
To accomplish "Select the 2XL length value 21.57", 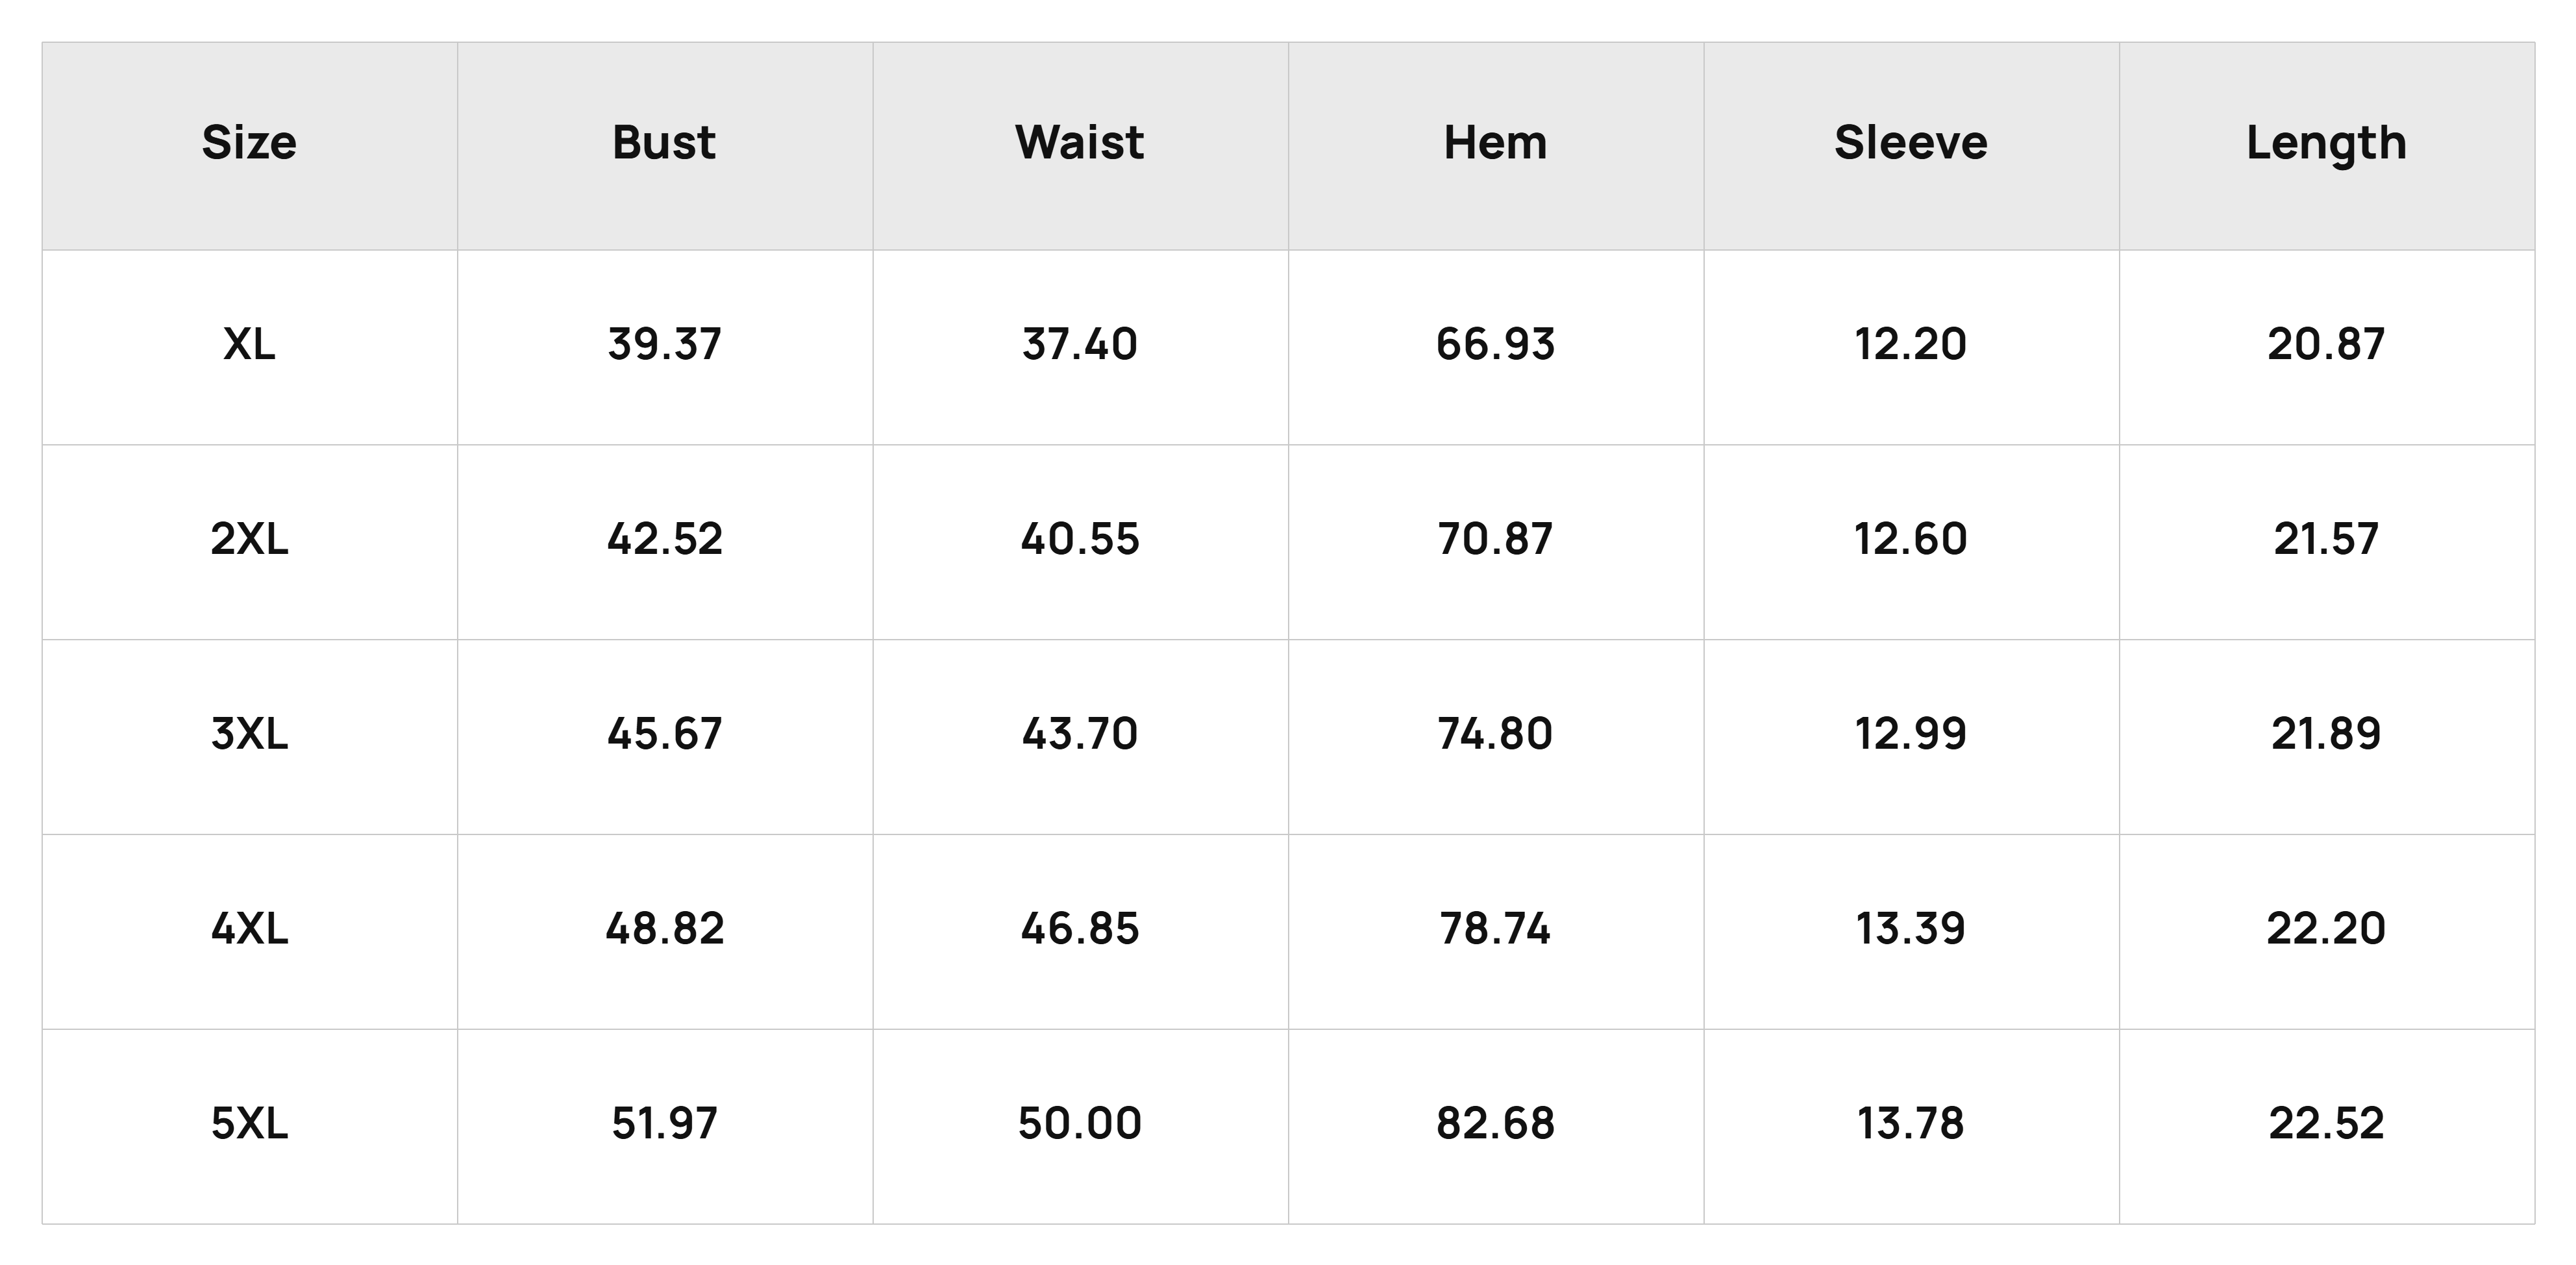I will coord(2326,540).
